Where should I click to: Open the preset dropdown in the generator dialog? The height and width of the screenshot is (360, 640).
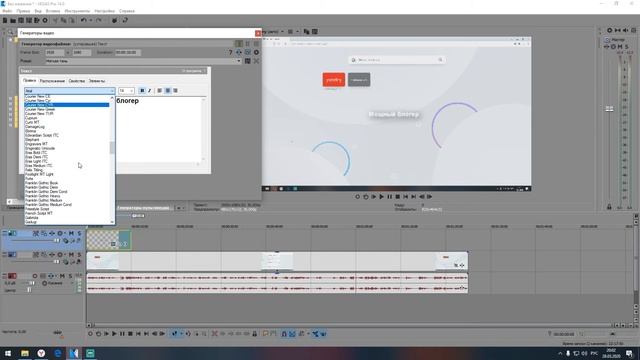pos(239,61)
